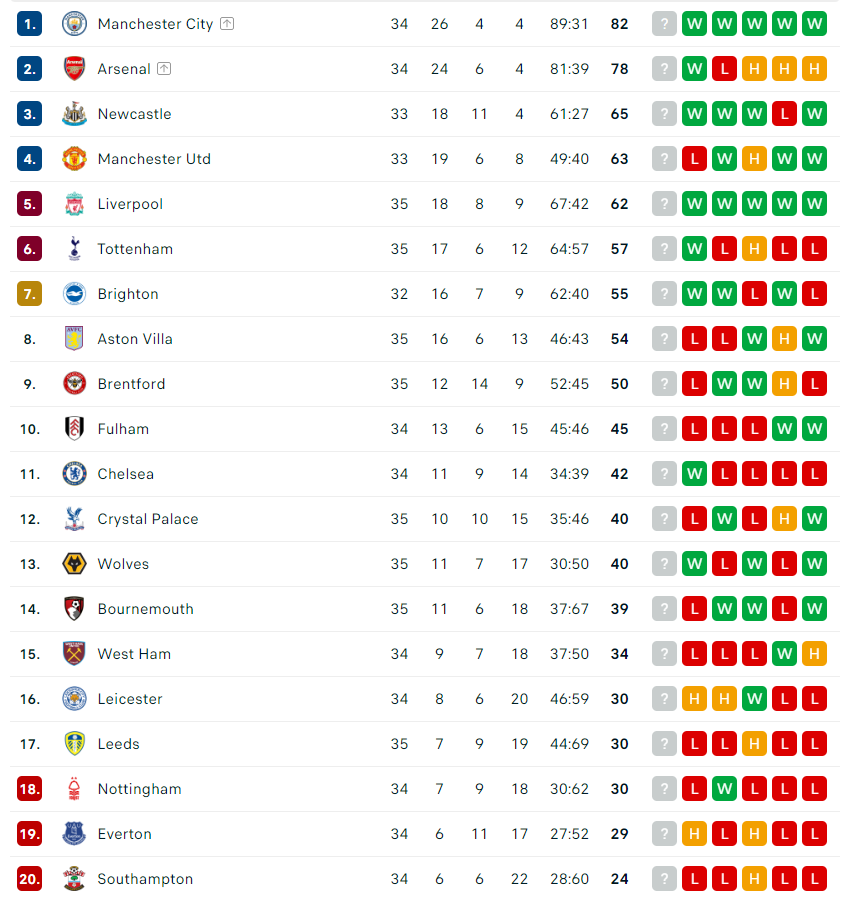This screenshot has width=845, height=899.
Task: Open the Brighton team page link
Action: click(128, 294)
